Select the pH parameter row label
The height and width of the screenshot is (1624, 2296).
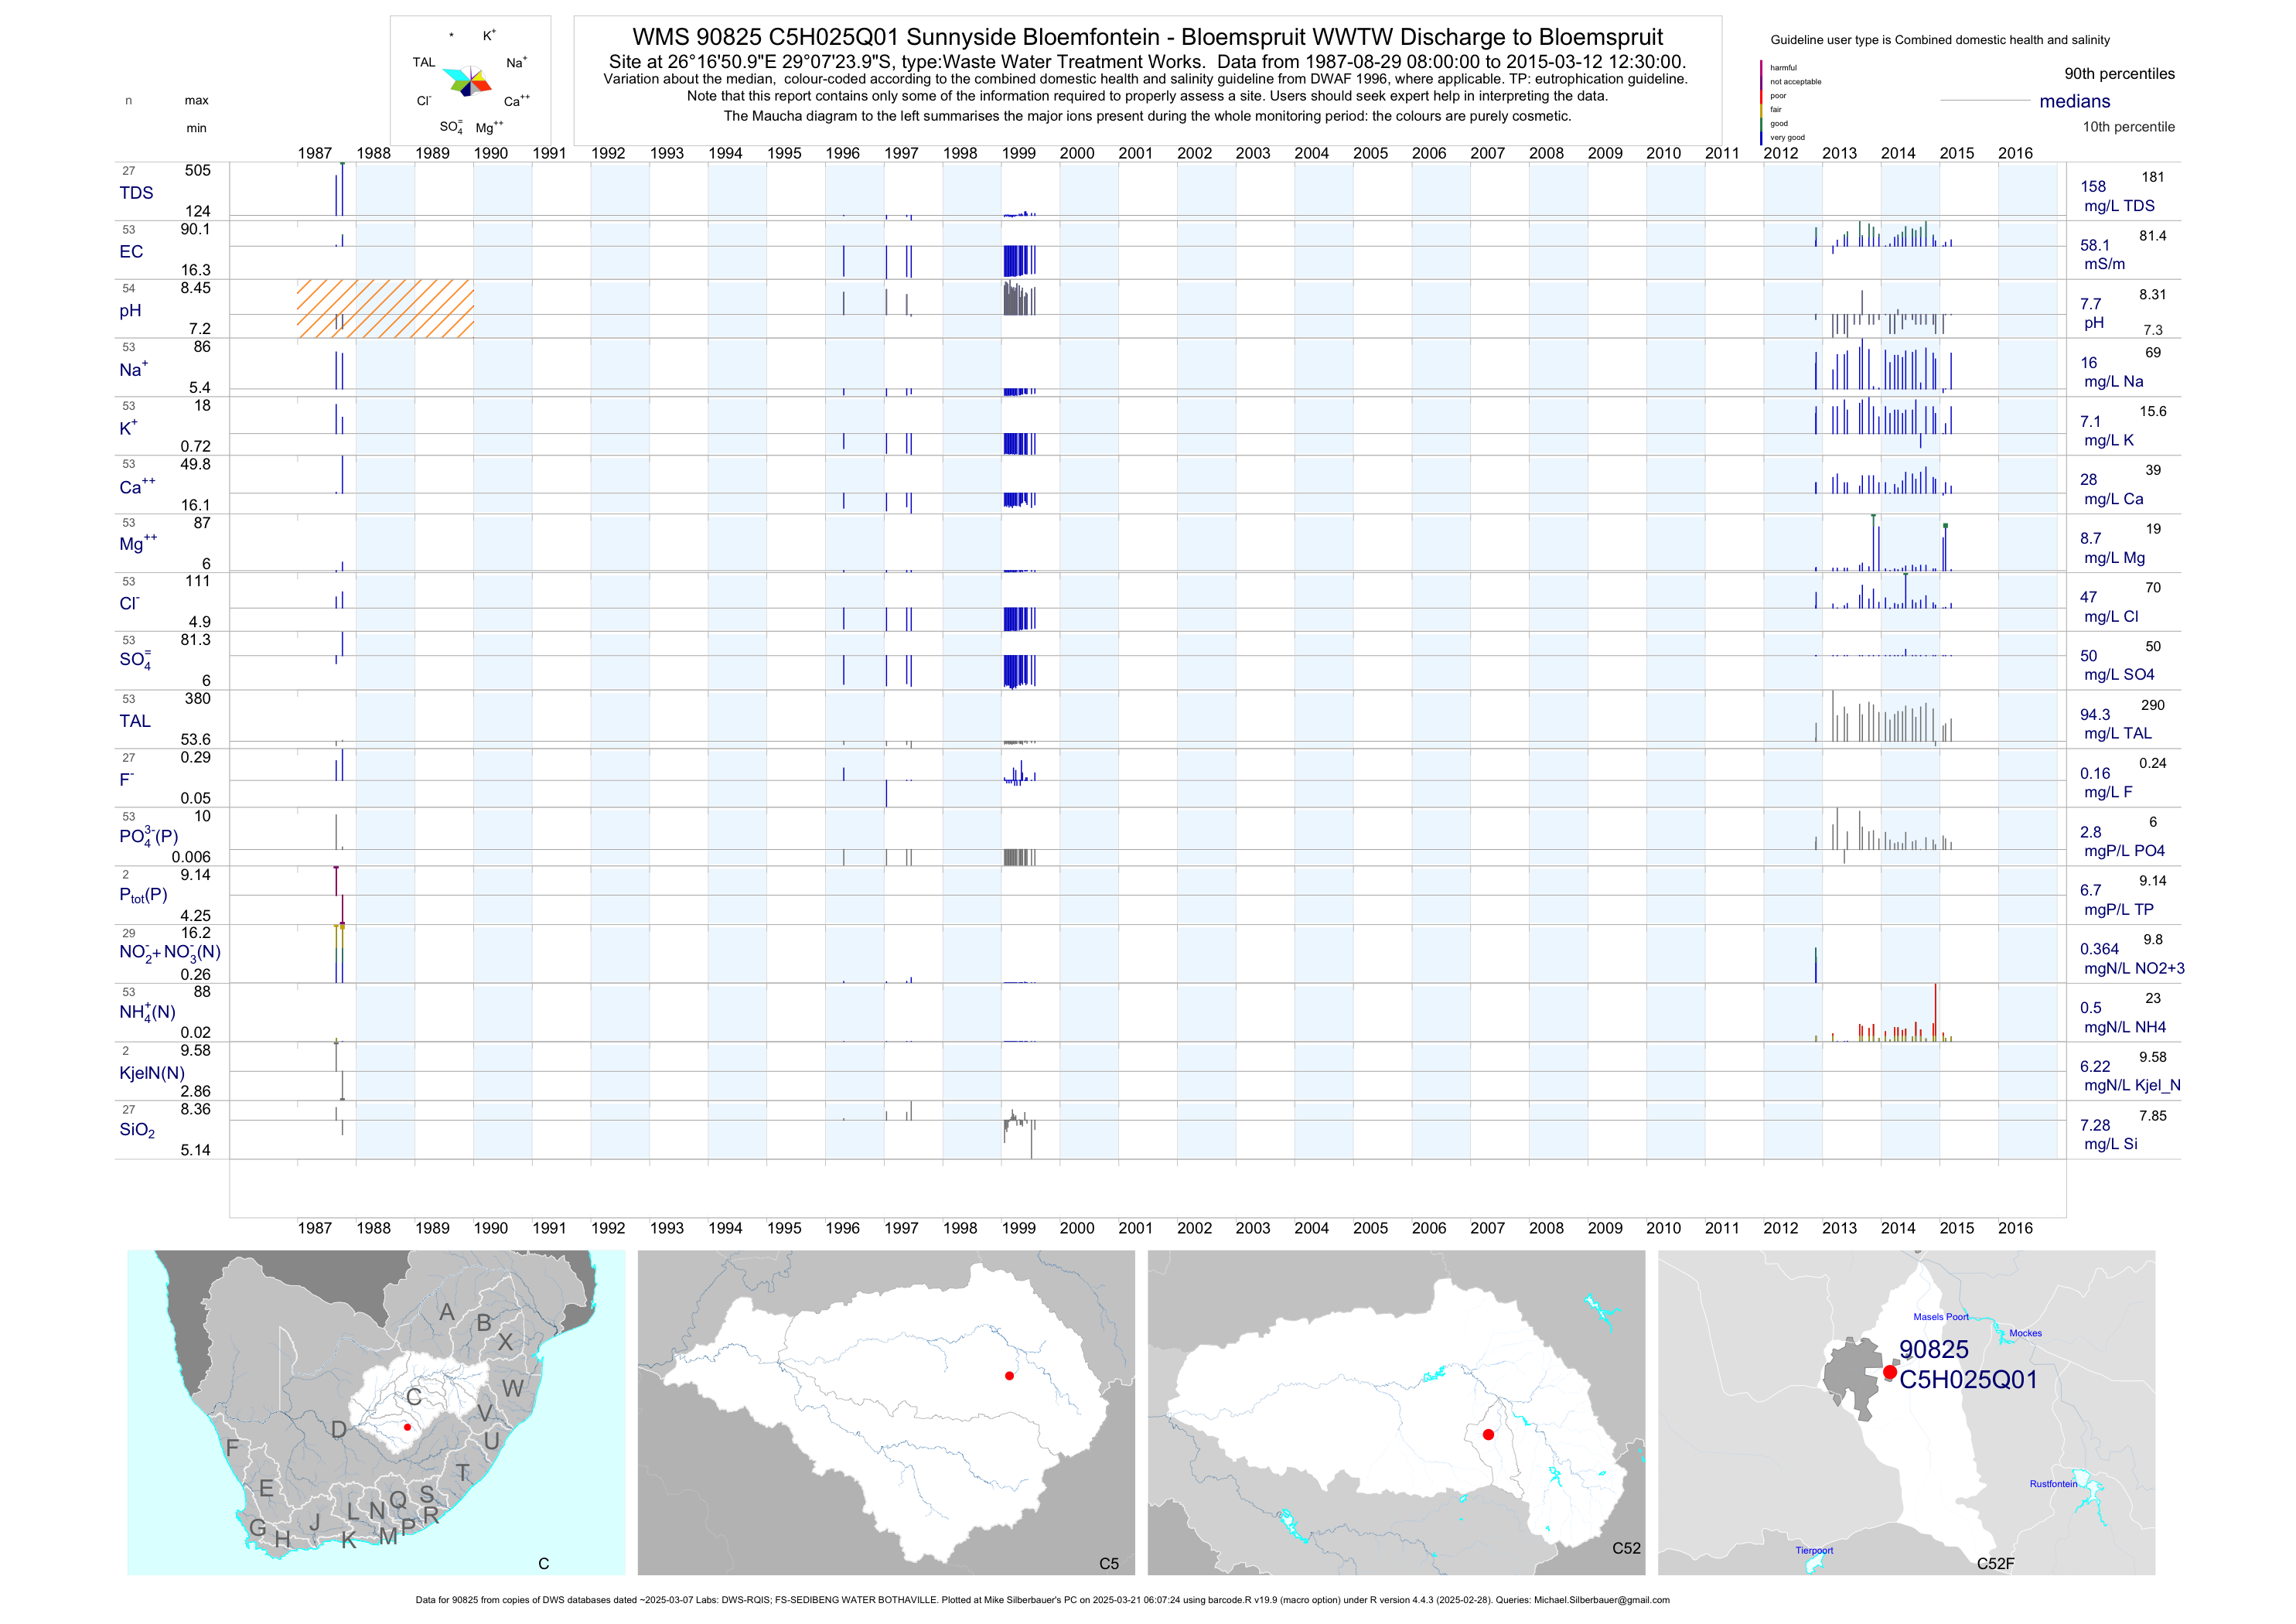(130, 311)
